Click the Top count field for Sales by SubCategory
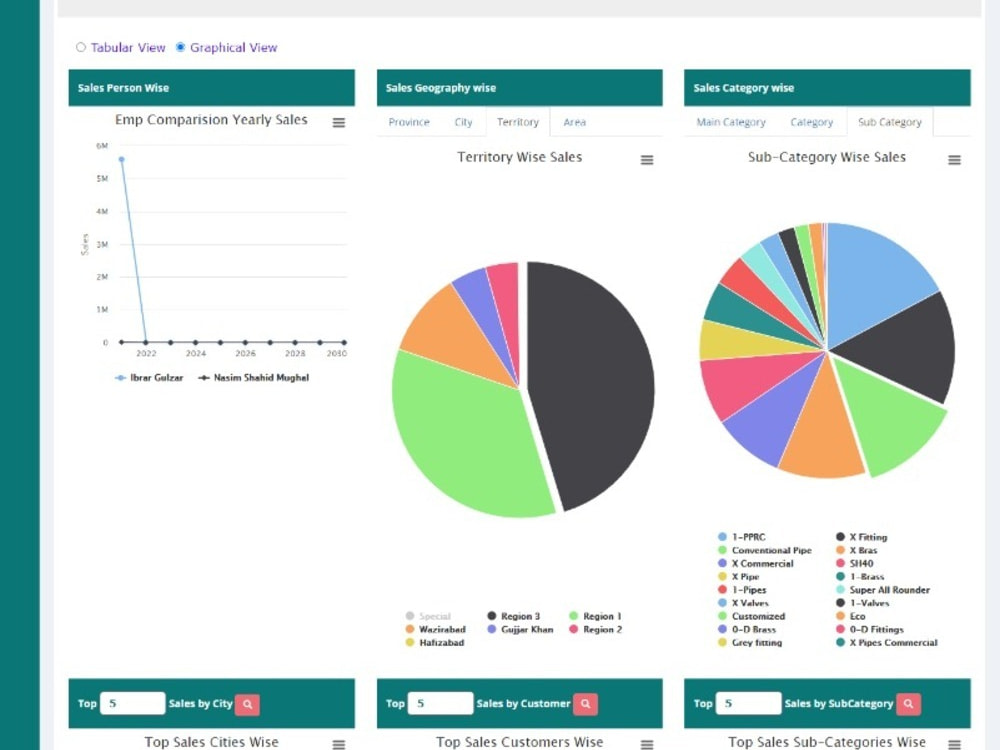Viewport: 1000px width, 750px height. 749,703
